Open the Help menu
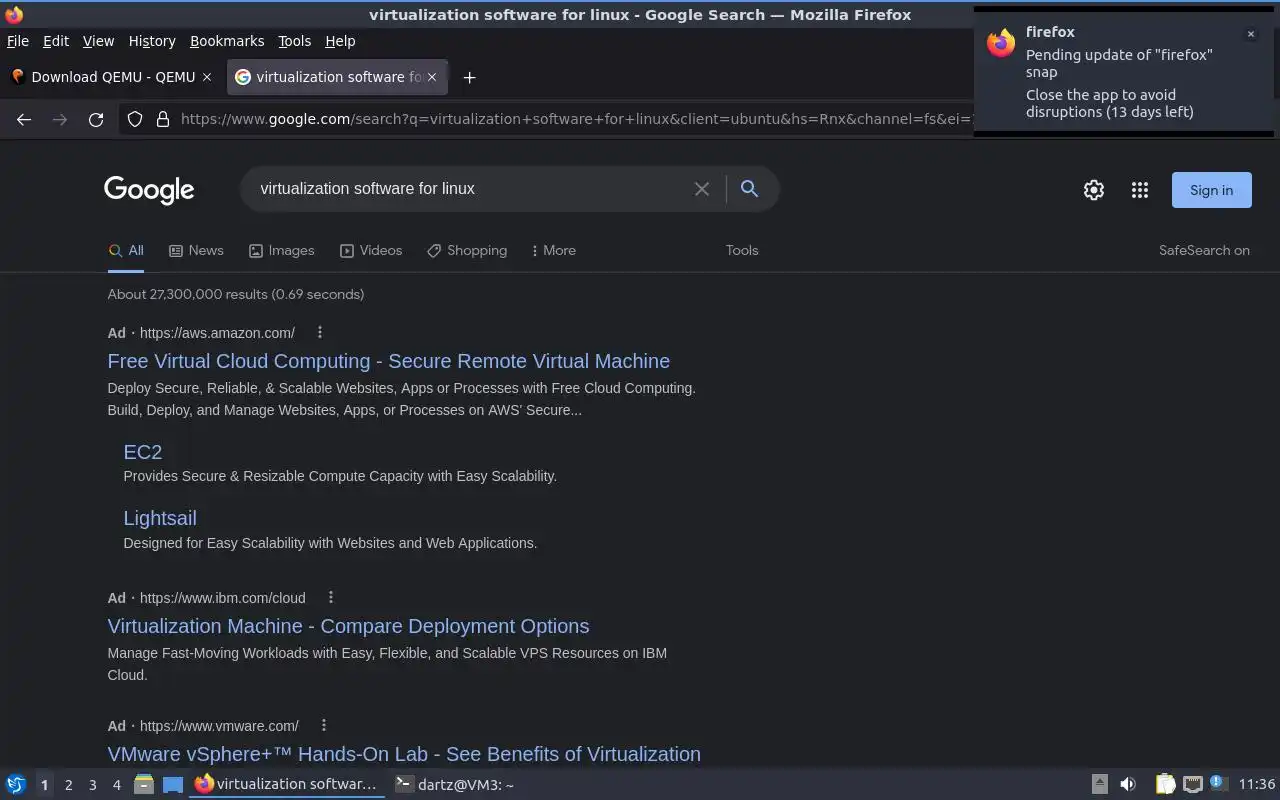 [x=340, y=41]
